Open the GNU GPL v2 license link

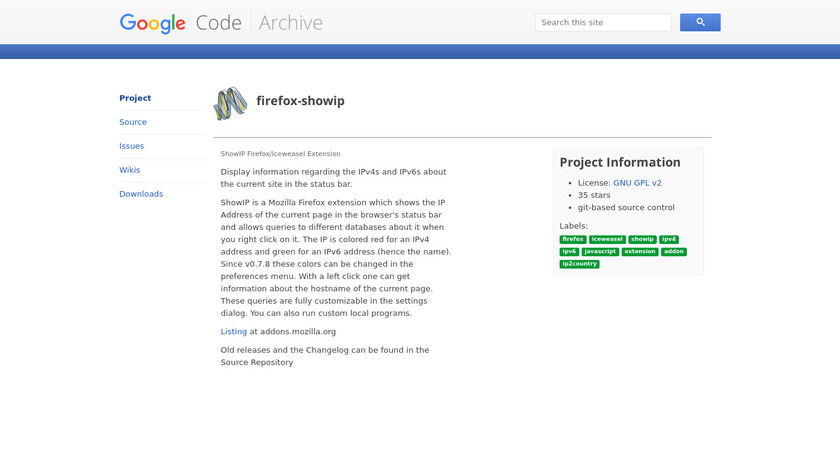pyautogui.click(x=637, y=183)
